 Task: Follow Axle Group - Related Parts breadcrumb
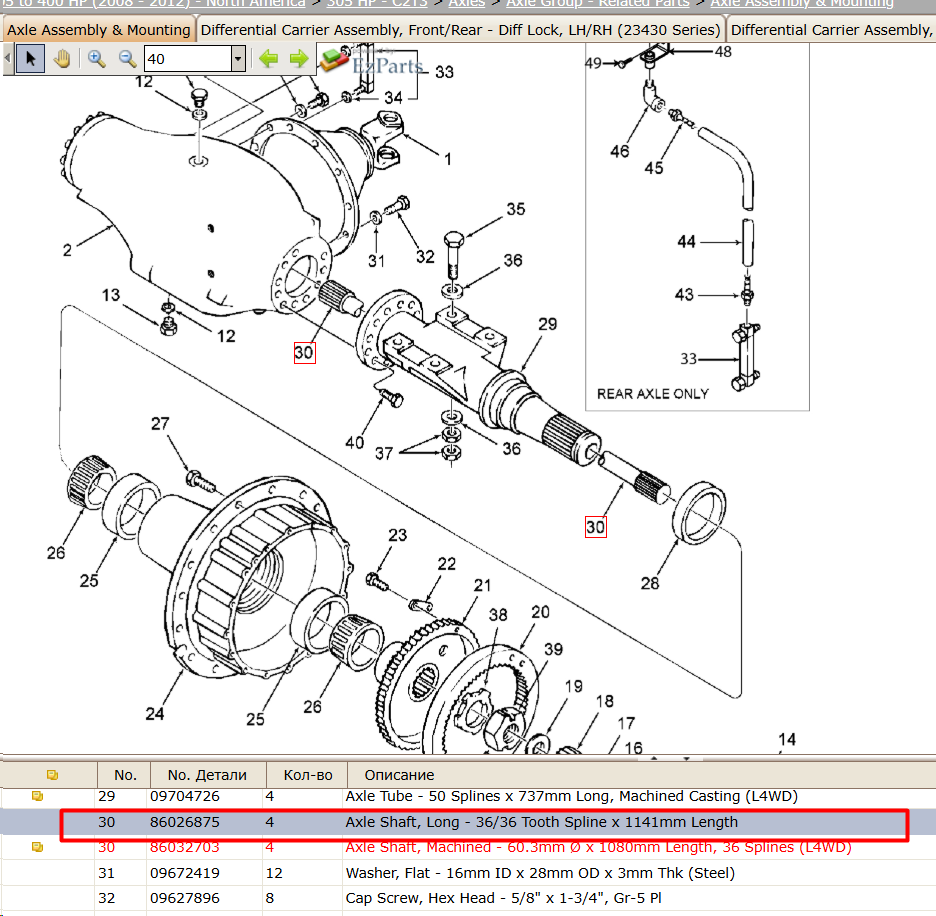(x=598, y=4)
